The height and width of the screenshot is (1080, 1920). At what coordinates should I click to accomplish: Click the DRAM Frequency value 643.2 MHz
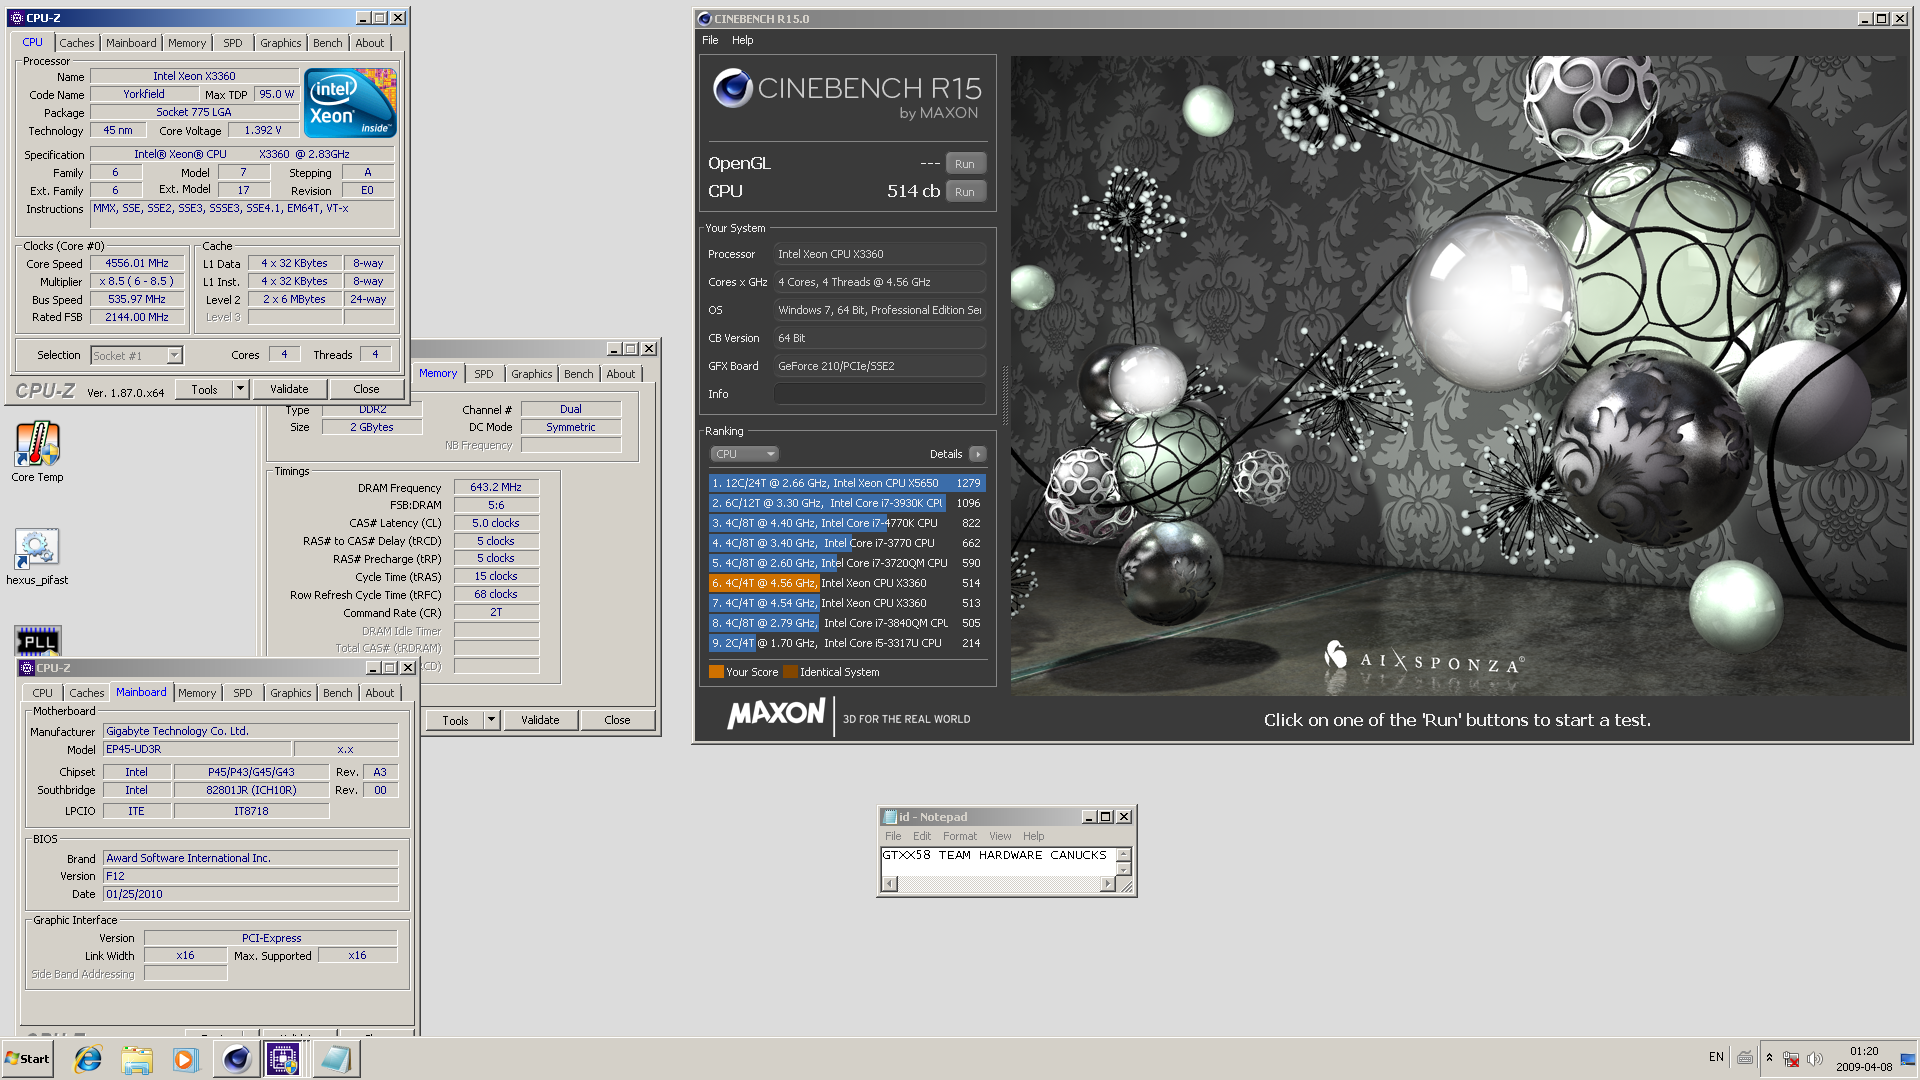pos(496,488)
